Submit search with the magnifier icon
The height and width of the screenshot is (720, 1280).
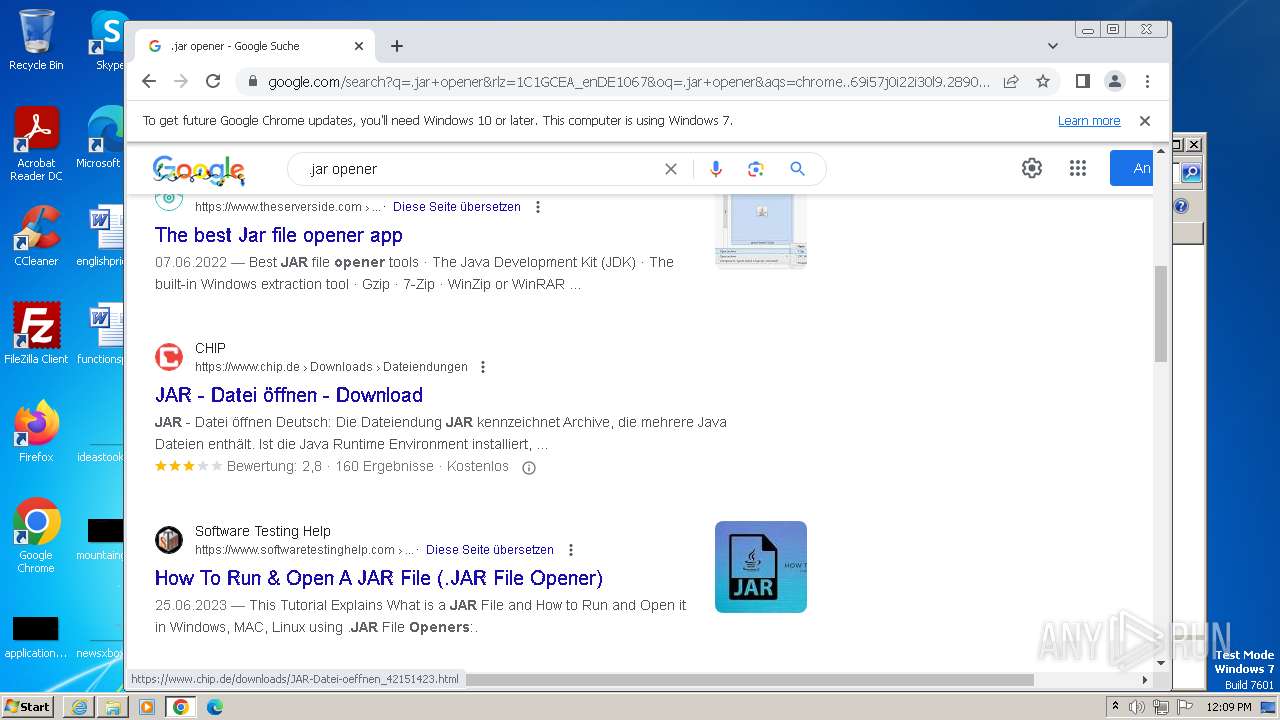797,169
